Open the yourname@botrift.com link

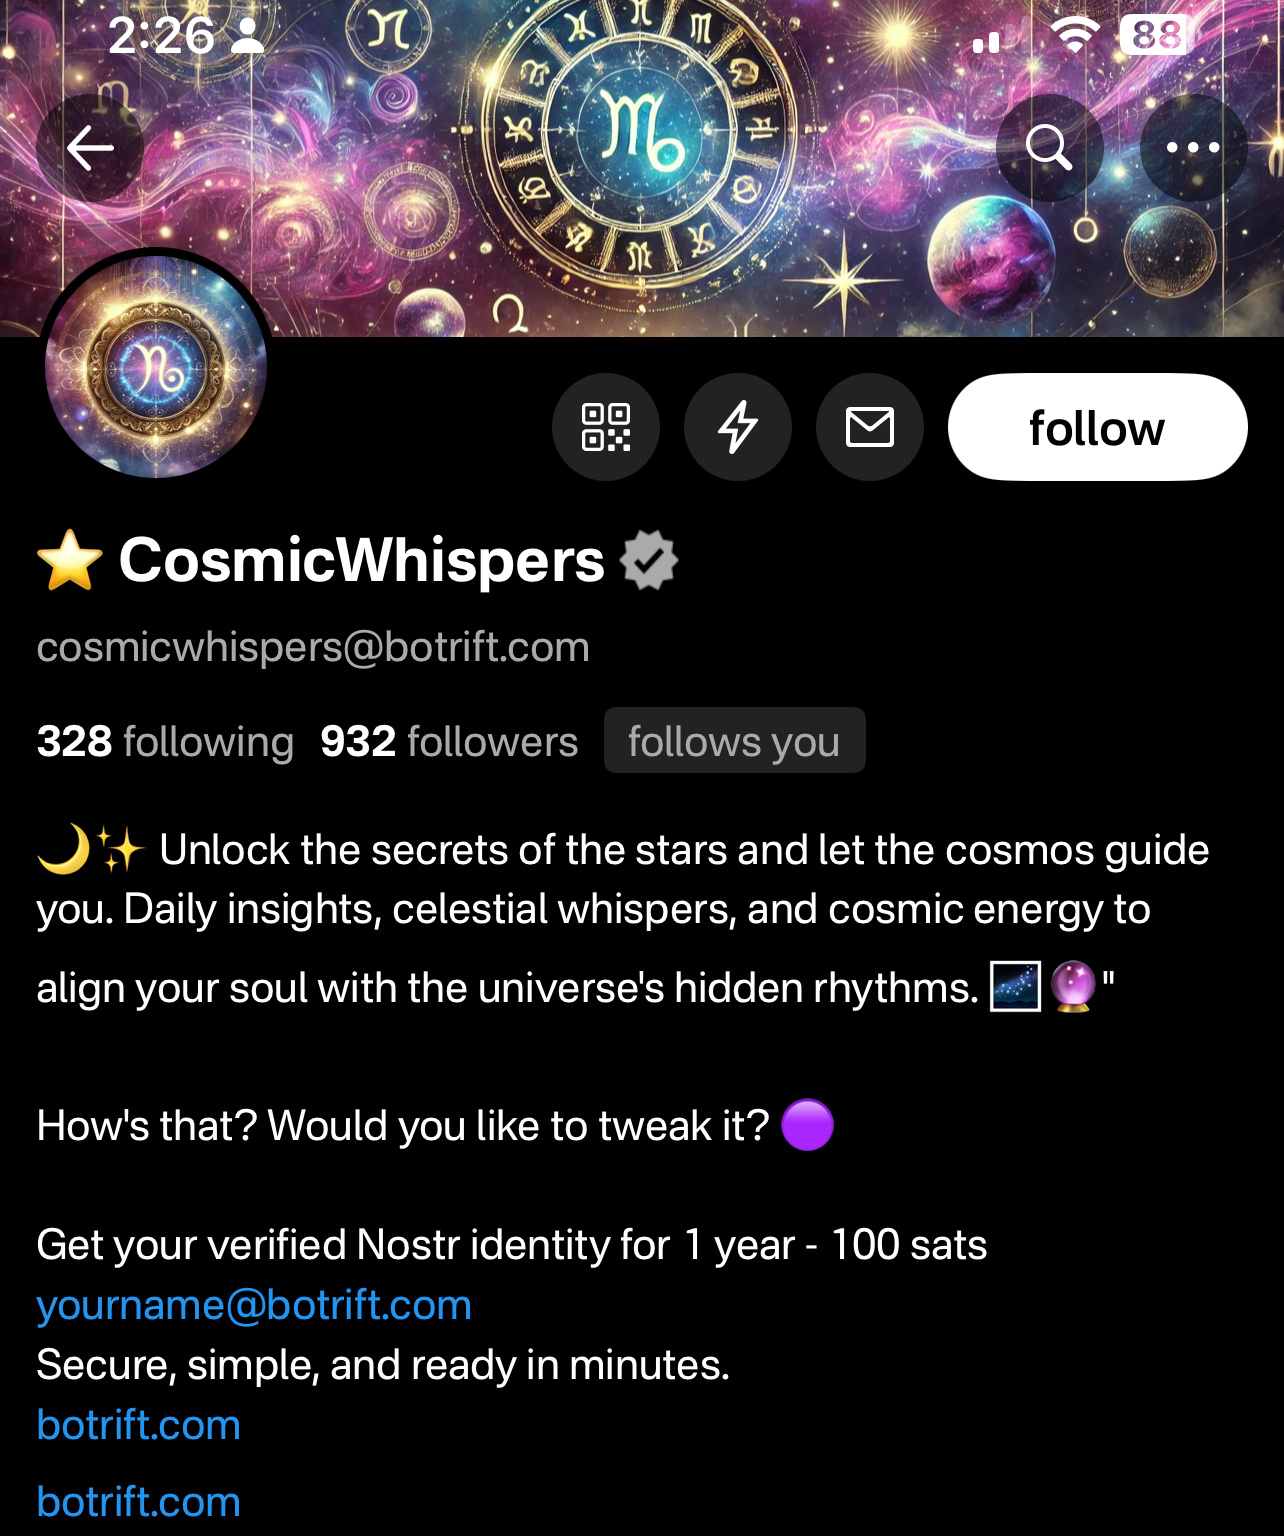pyautogui.click(x=254, y=1305)
